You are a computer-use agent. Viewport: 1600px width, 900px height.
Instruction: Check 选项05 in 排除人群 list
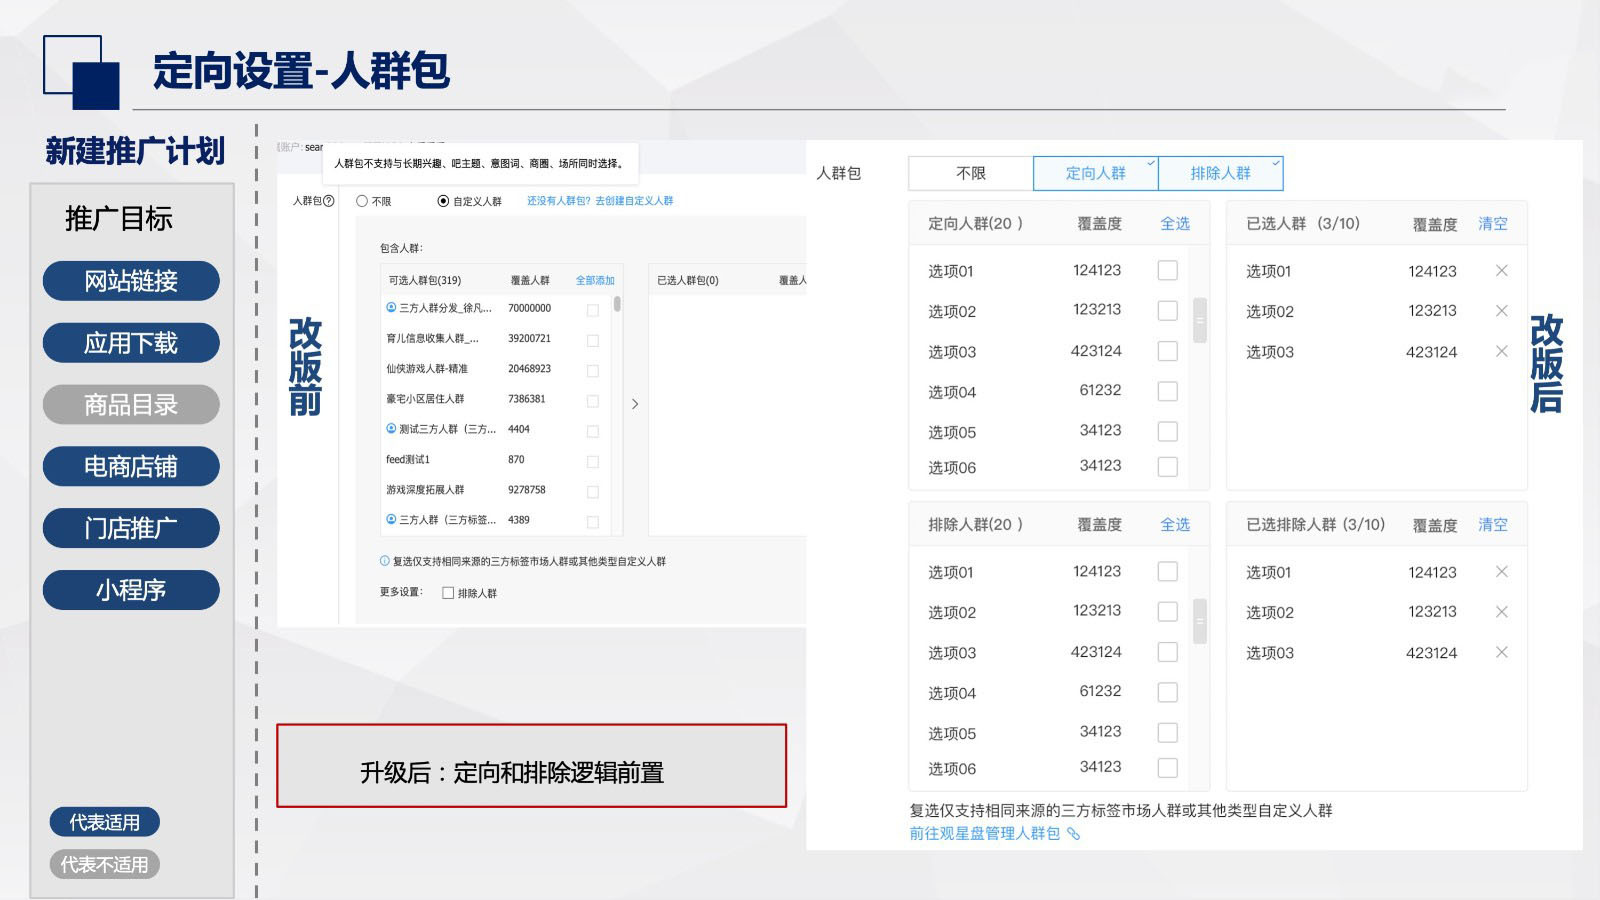tap(1167, 732)
